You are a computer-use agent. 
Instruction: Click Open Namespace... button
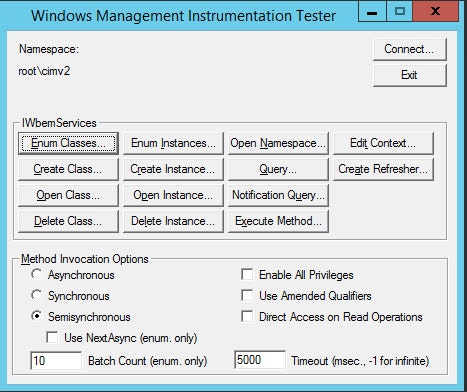coord(278,143)
